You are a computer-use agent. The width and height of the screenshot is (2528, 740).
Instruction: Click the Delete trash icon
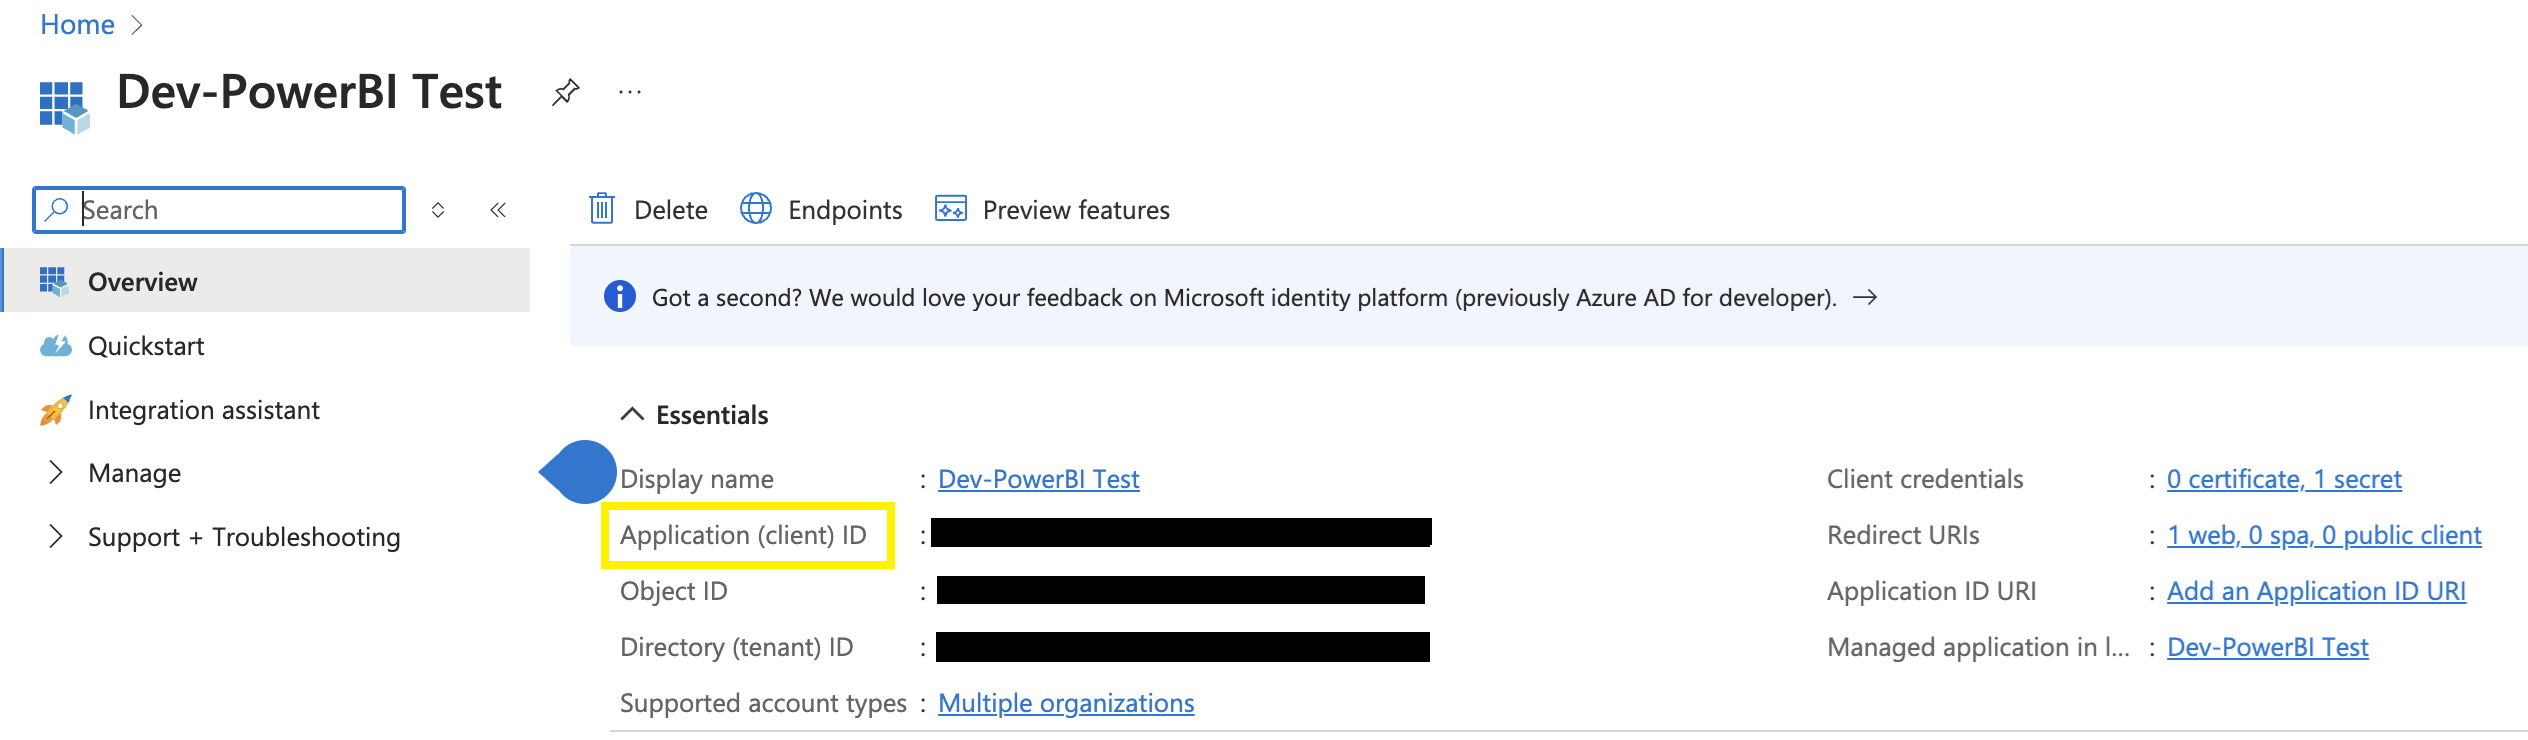pyautogui.click(x=602, y=209)
